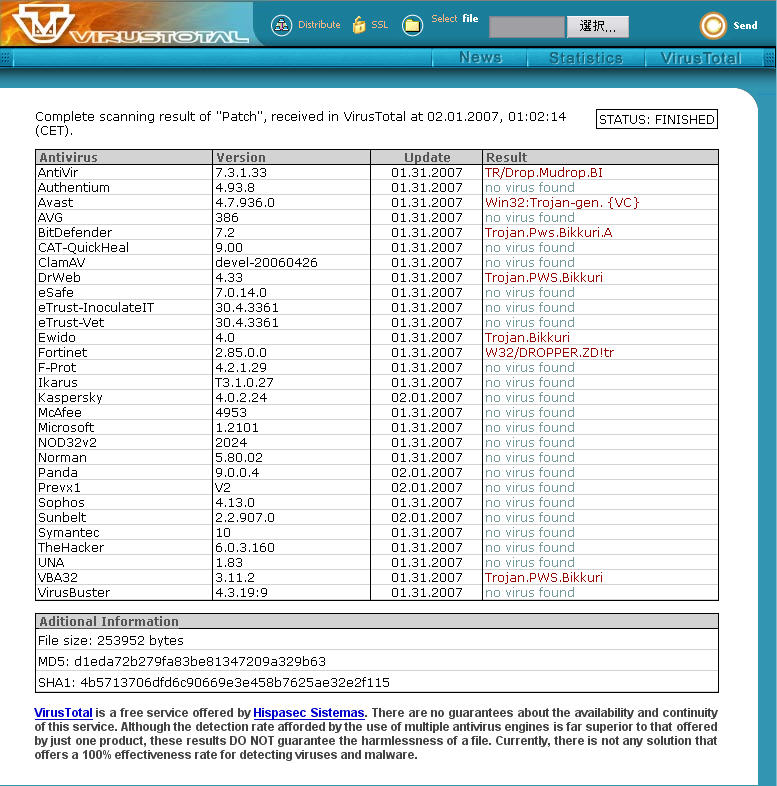
Task: Click the Avast antivirus name
Action: click(55, 203)
